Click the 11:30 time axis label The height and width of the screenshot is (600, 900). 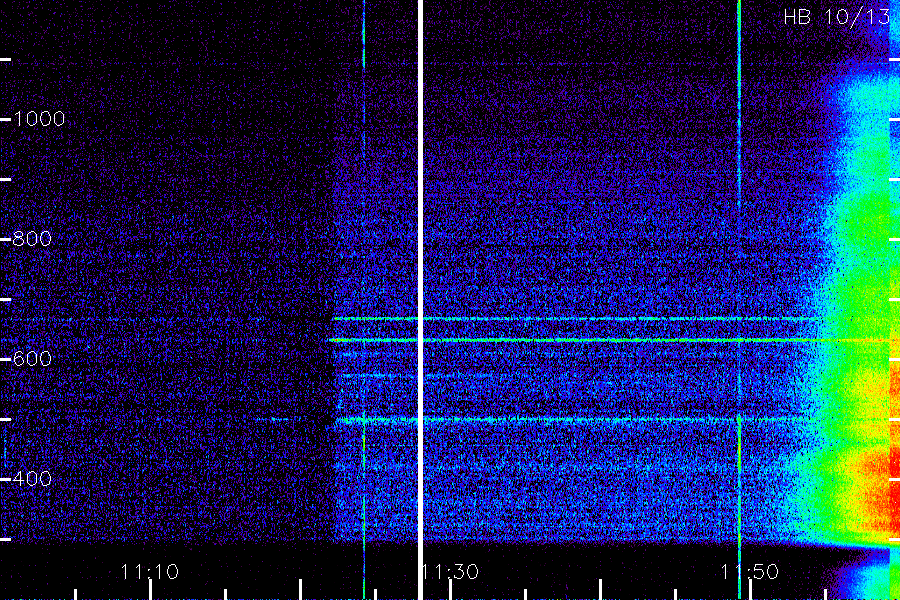click(452, 572)
